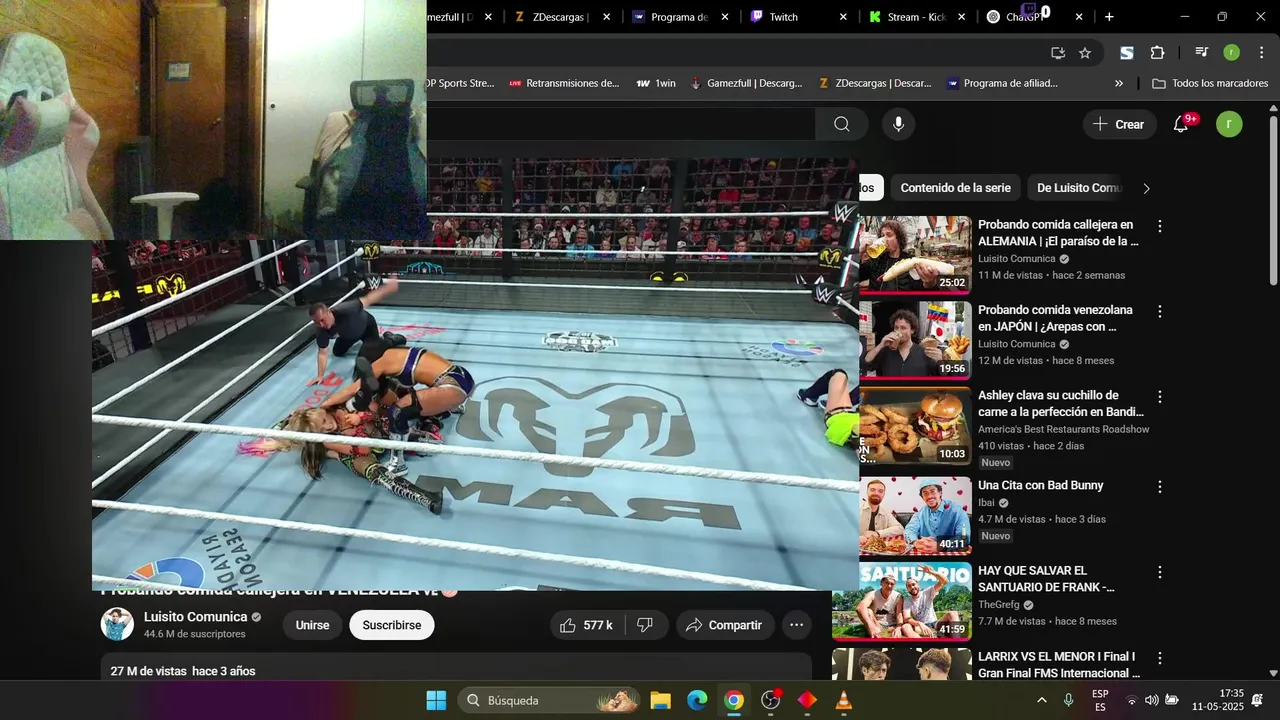Click the Crear button
Image resolution: width=1280 pixels, height=720 pixels.
click(x=1119, y=124)
